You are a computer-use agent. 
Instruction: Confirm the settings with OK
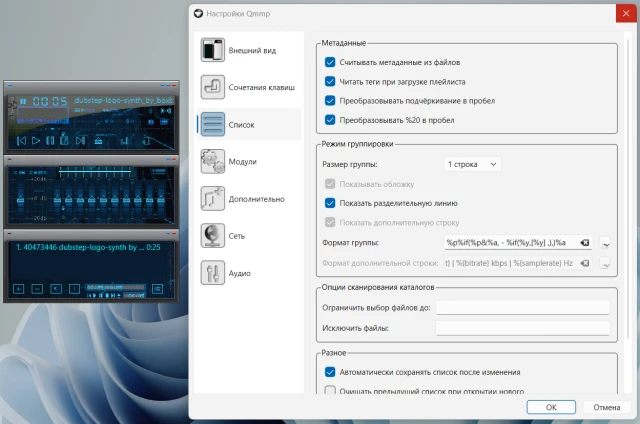[x=551, y=407]
